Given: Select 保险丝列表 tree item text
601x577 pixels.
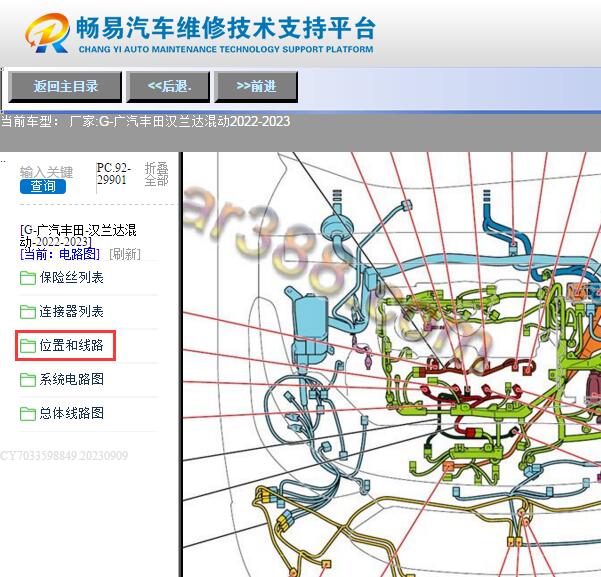Looking at the screenshot, I should 71,278.
